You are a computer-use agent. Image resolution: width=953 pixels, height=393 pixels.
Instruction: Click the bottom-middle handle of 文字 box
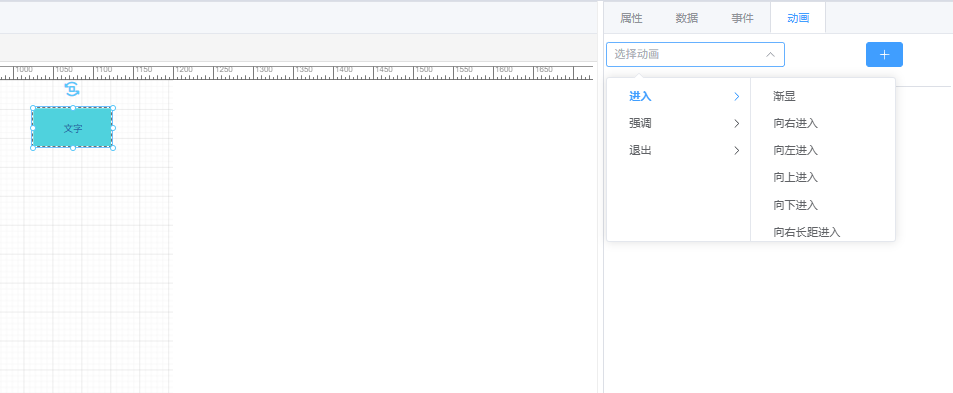click(x=73, y=148)
